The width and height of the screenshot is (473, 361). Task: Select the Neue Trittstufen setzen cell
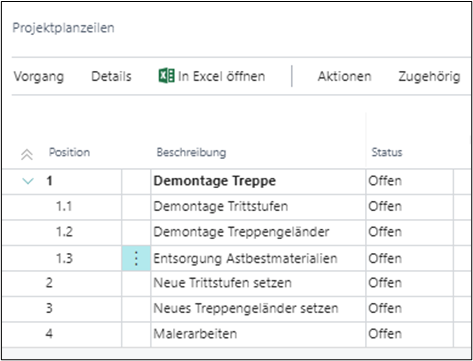click(258, 283)
